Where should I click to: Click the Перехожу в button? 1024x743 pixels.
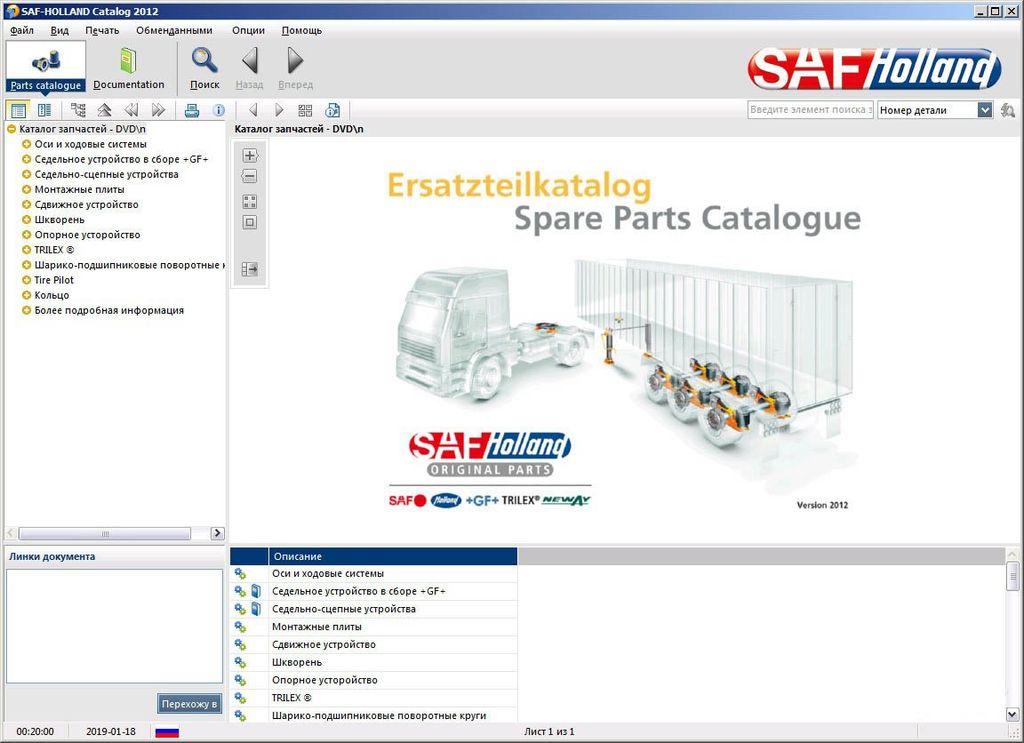(x=189, y=704)
